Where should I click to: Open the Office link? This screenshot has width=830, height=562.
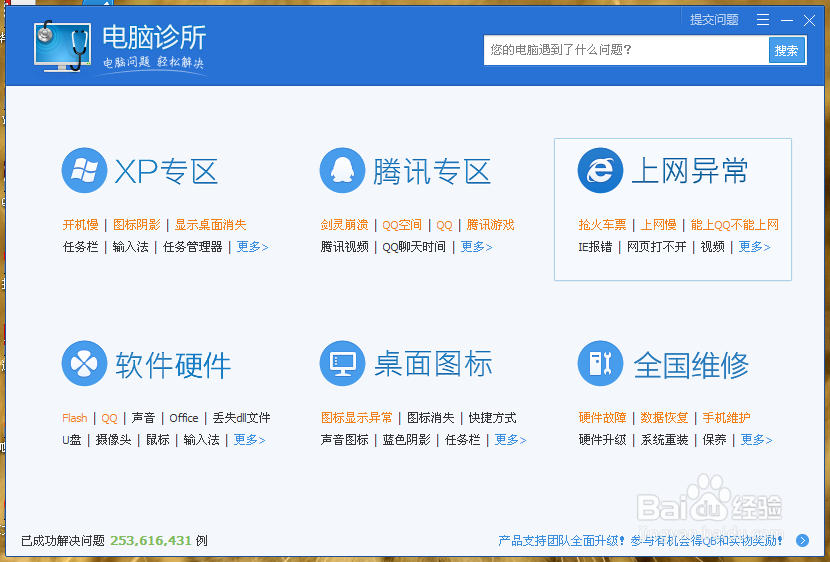tap(184, 418)
